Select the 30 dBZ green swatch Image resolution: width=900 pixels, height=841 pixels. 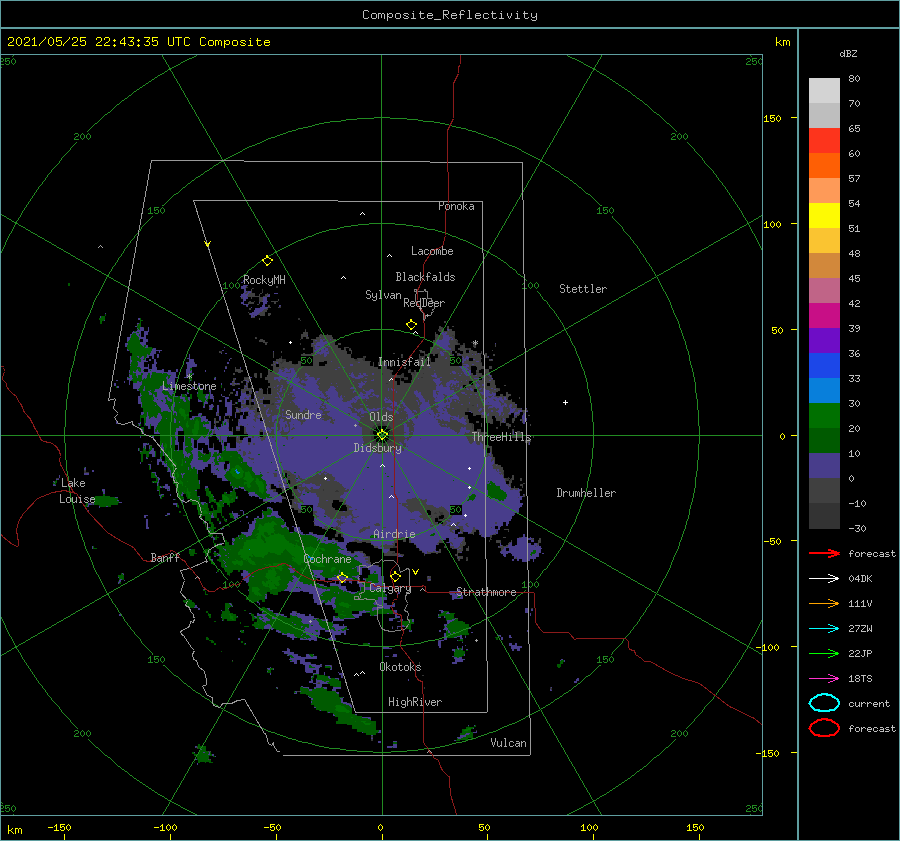point(824,416)
